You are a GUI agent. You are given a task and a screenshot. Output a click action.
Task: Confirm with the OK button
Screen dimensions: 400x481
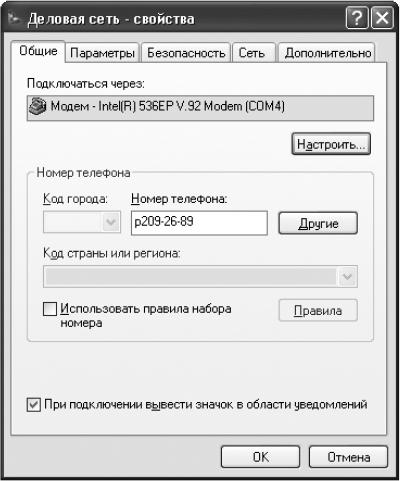point(260,457)
